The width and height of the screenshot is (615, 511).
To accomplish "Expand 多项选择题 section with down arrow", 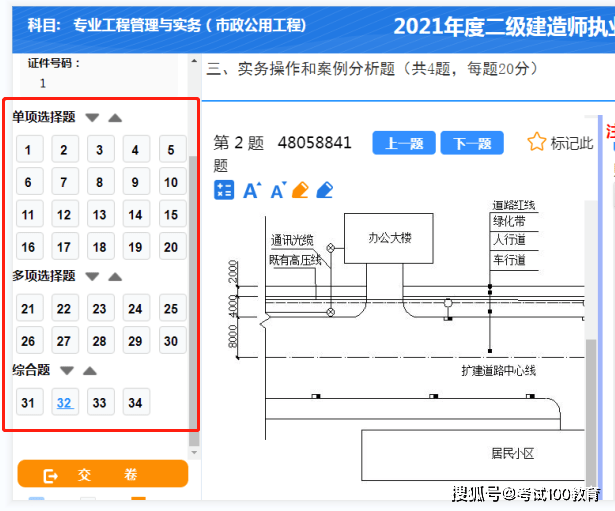I will pyautogui.click(x=93, y=276).
